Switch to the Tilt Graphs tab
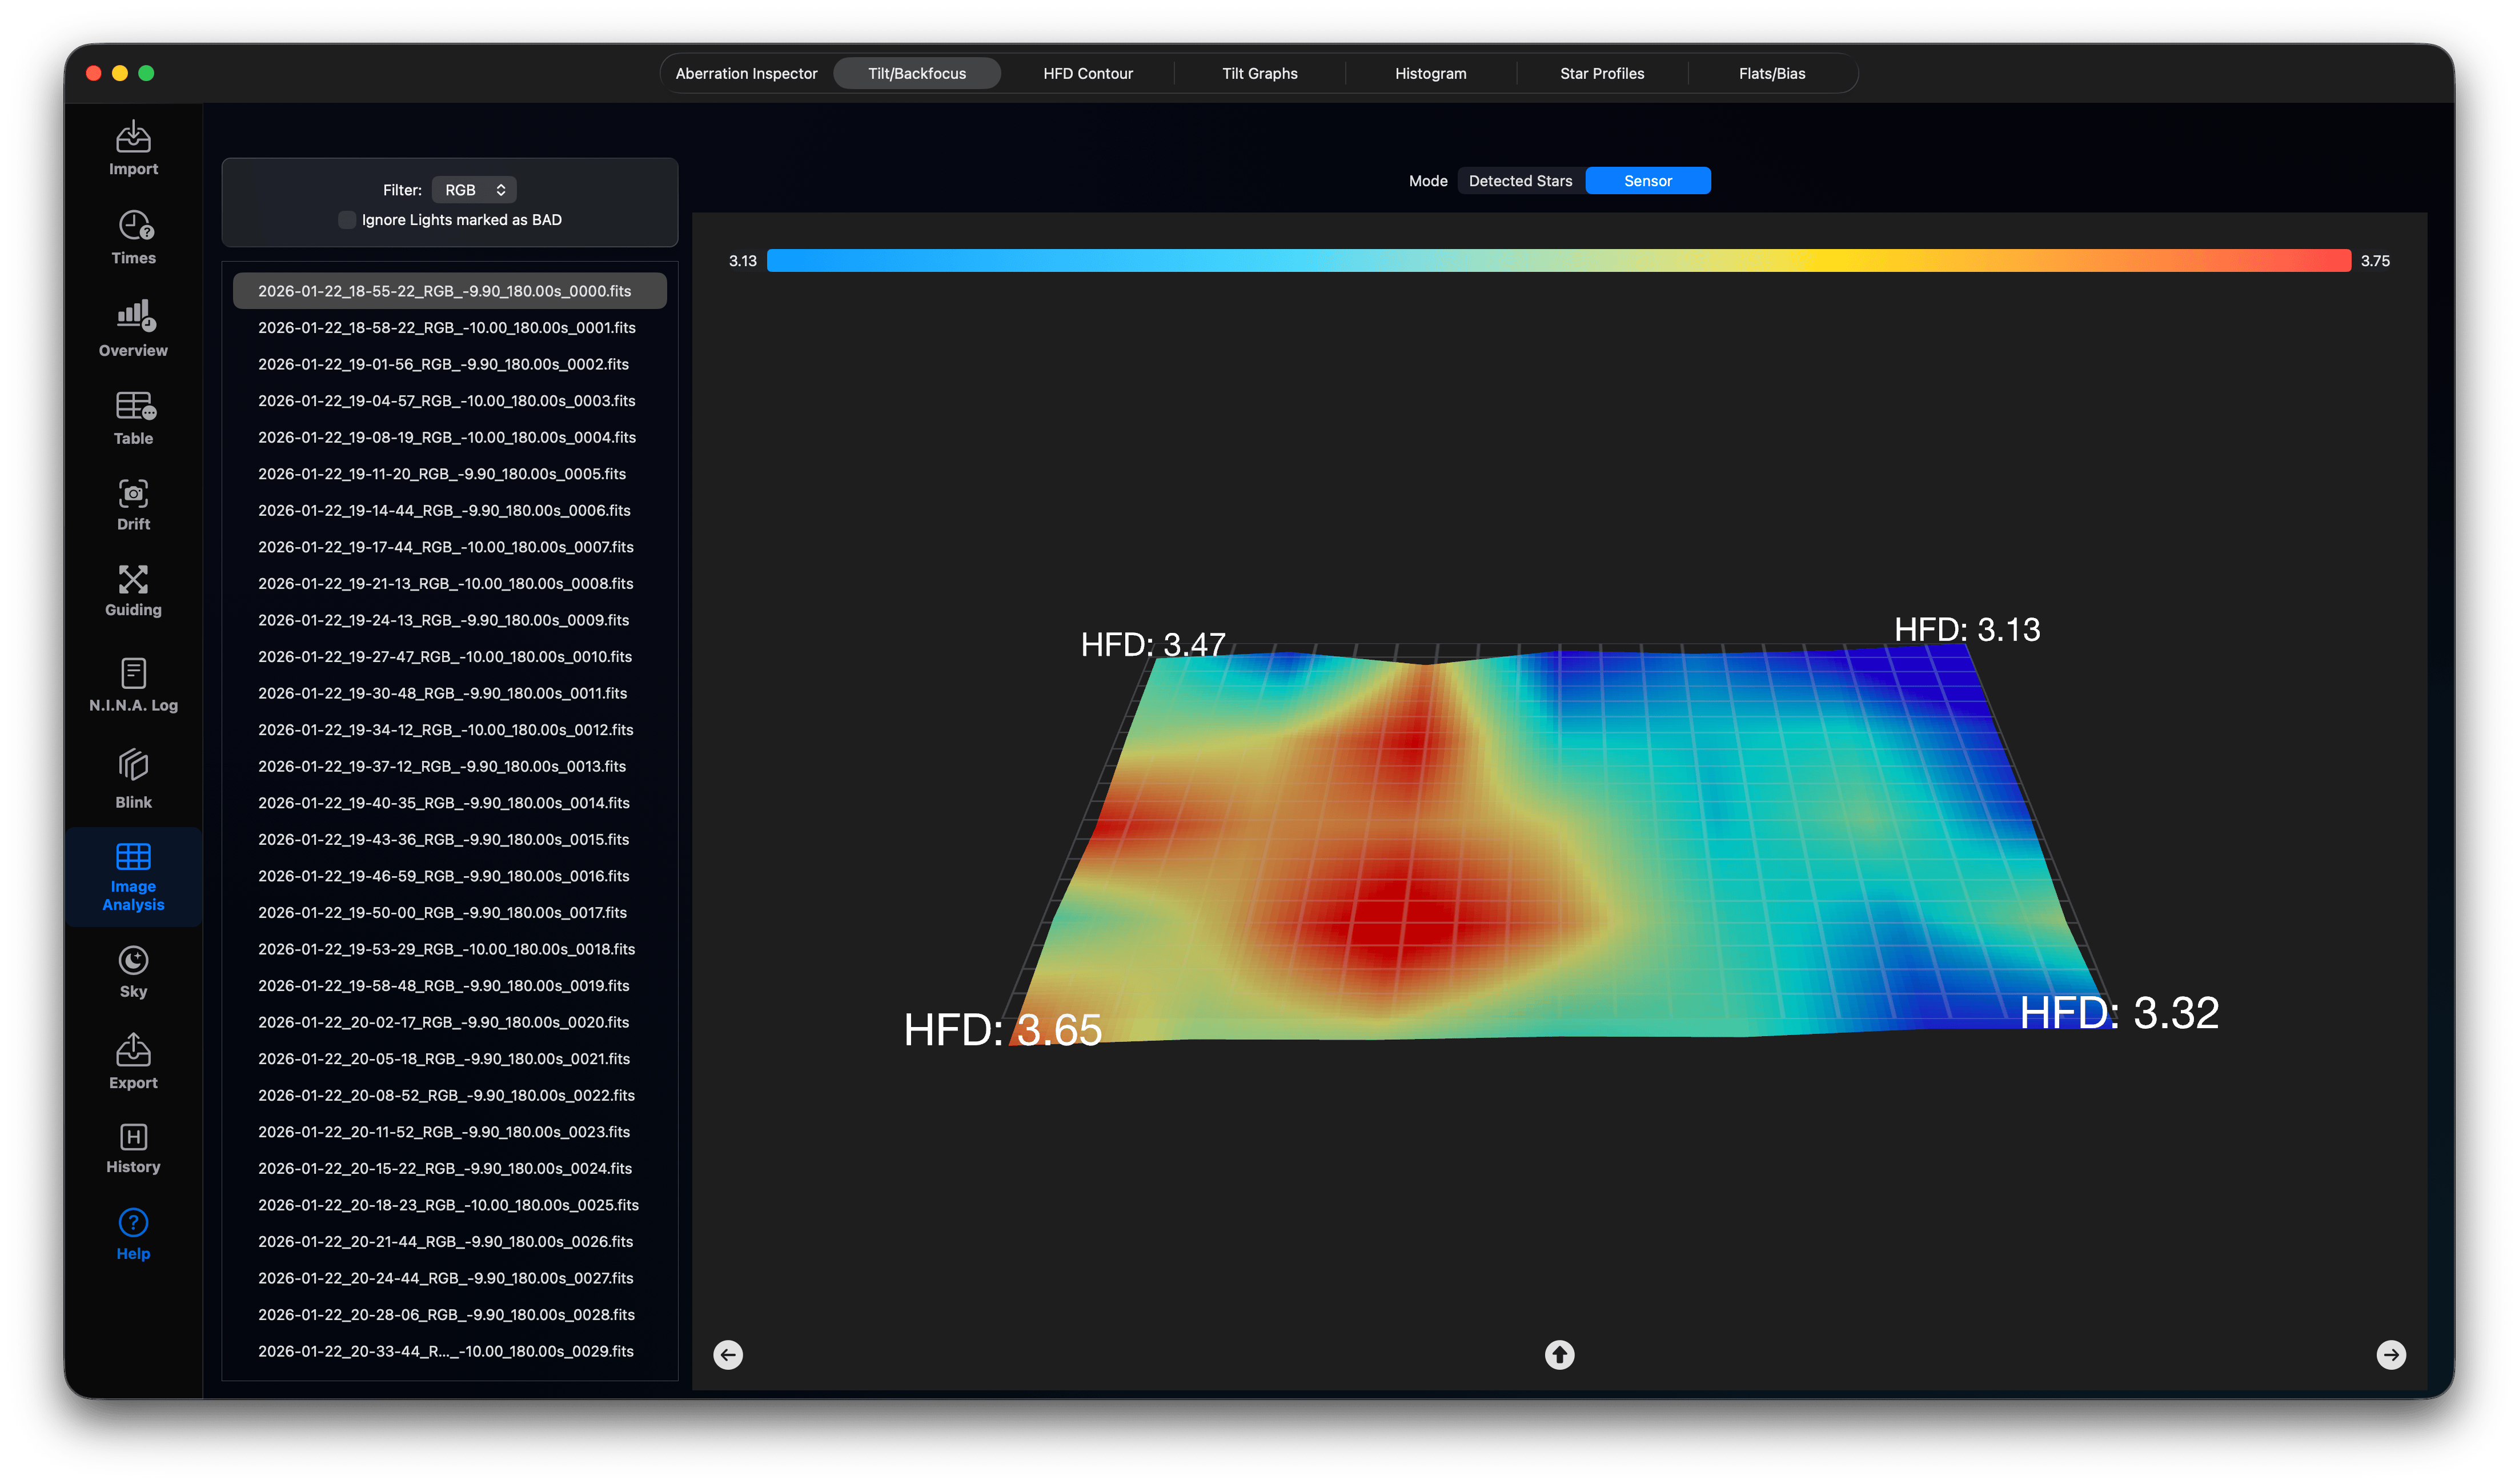This screenshot has height=1484, width=2519. (1259, 73)
